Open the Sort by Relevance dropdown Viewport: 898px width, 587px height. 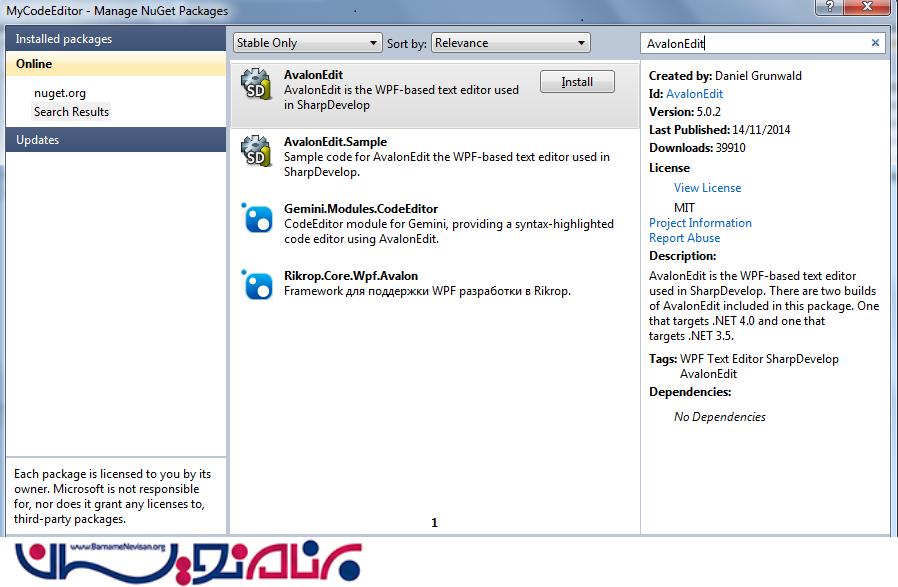(510, 43)
